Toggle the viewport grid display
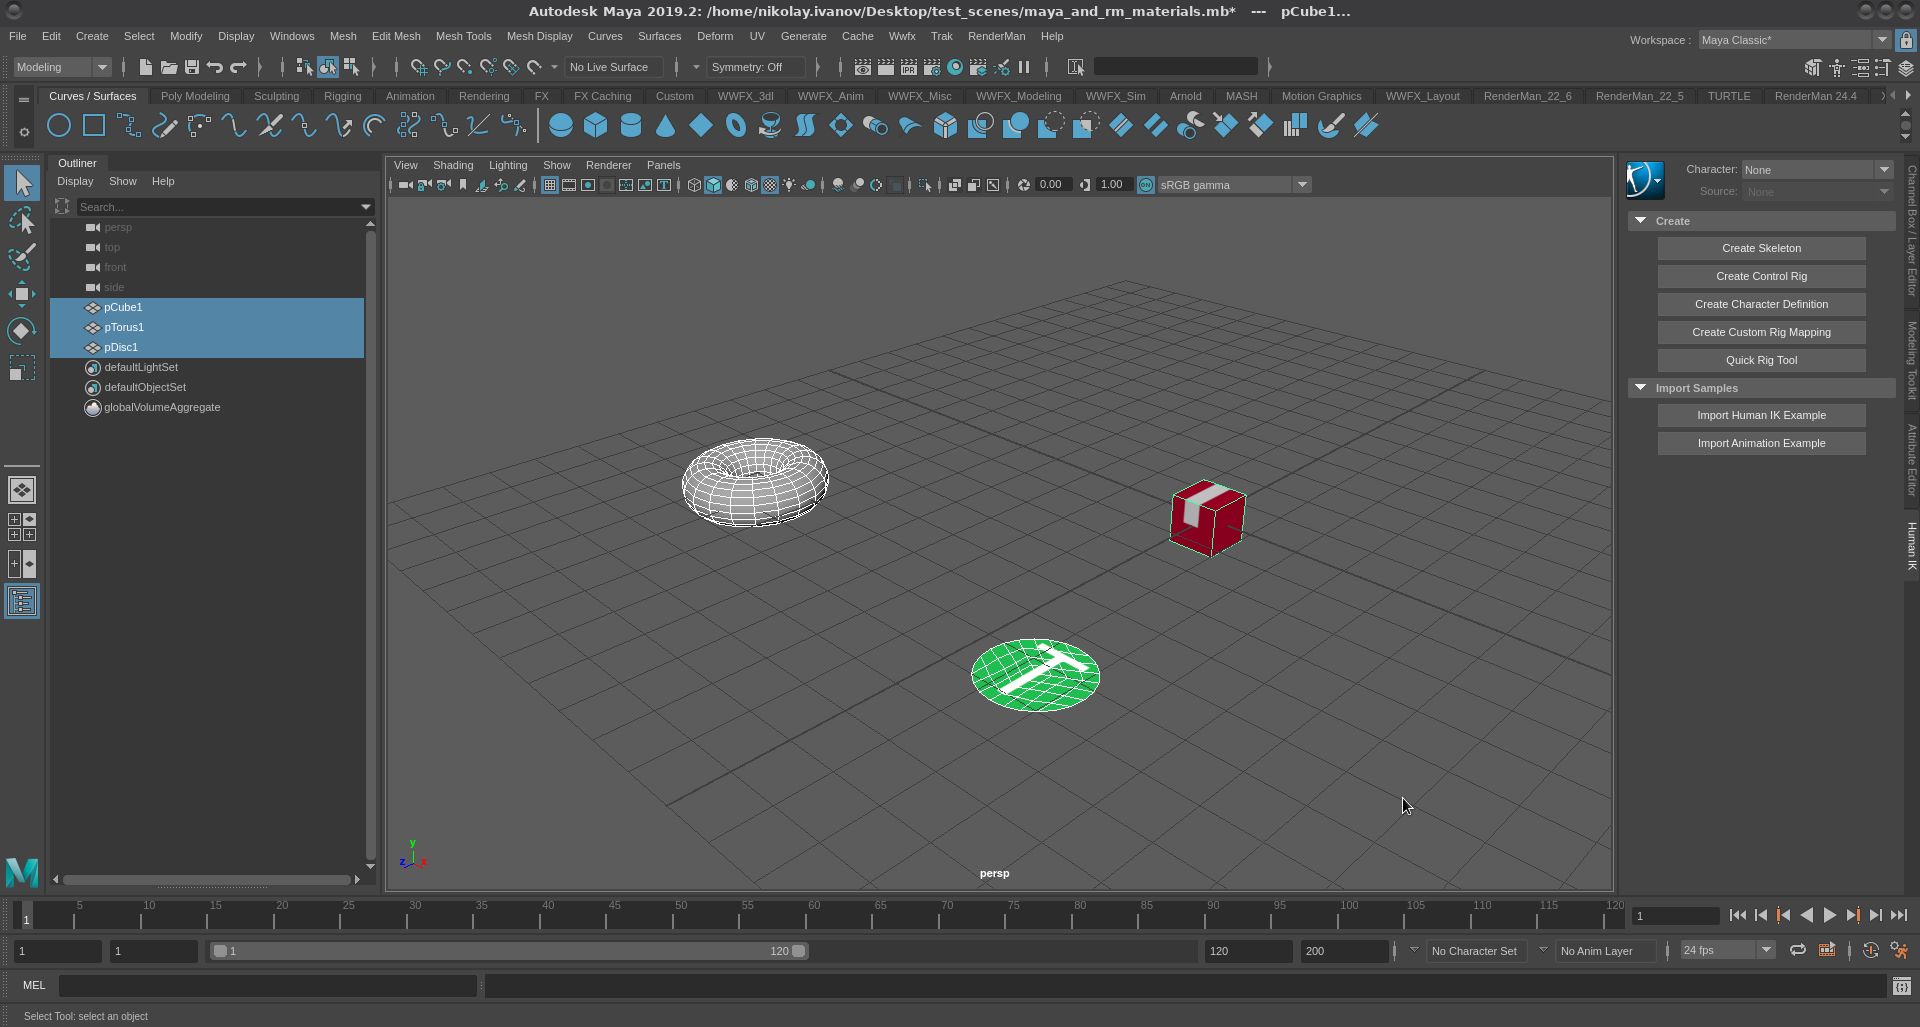Viewport: 1920px width, 1027px height. coord(550,185)
